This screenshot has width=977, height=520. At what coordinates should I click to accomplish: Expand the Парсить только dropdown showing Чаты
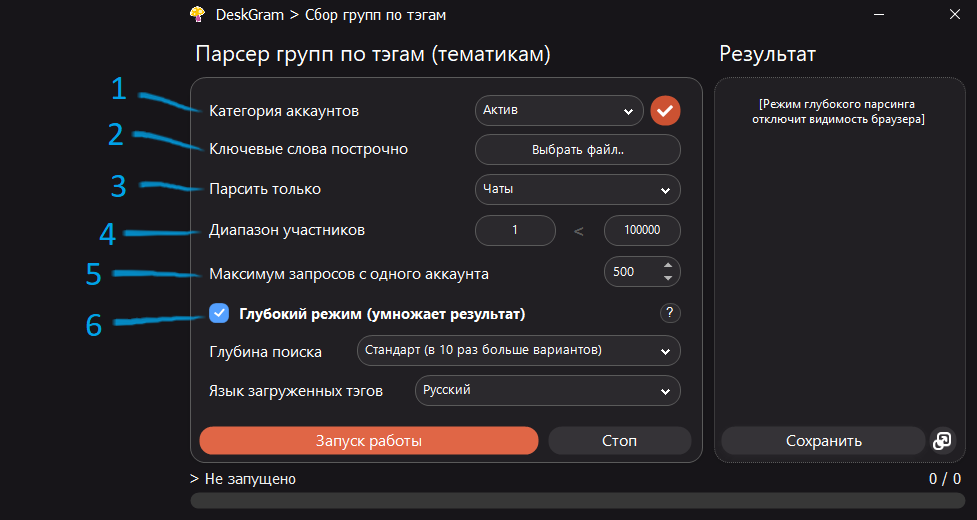(x=577, y=189)
